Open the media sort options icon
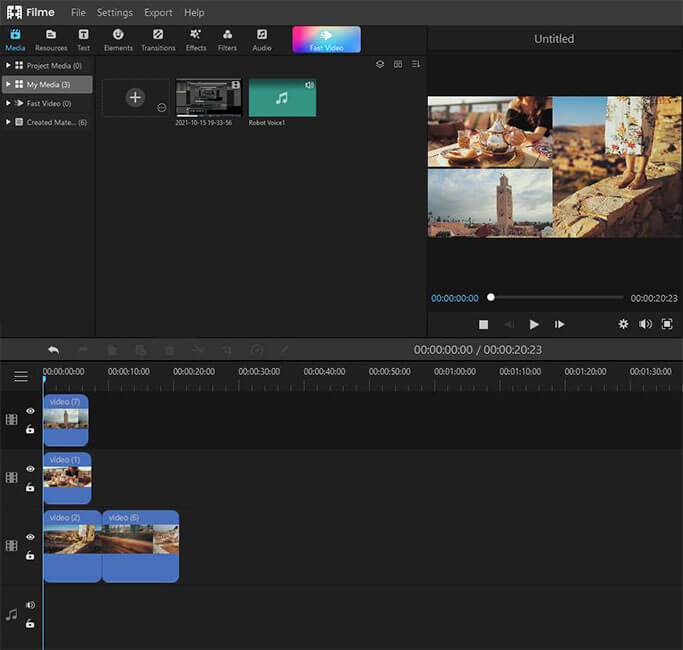This screenshot has width=683, height=650. (x=416, y=64)
